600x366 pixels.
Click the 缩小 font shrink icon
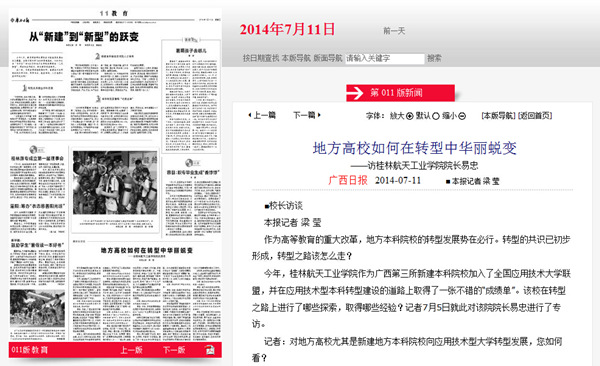[x=462, y=116]
